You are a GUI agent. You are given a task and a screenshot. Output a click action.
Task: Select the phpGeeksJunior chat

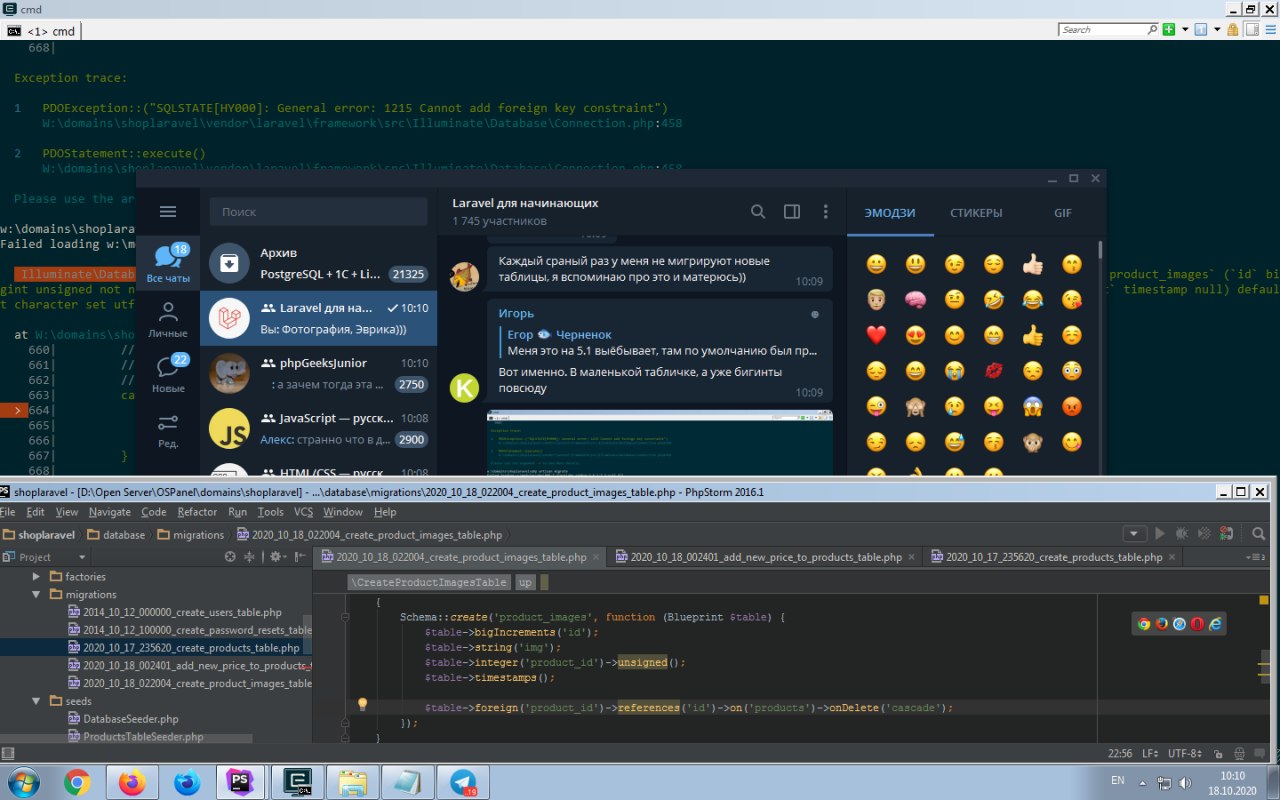pyautogui.click(x=318, y=373)
